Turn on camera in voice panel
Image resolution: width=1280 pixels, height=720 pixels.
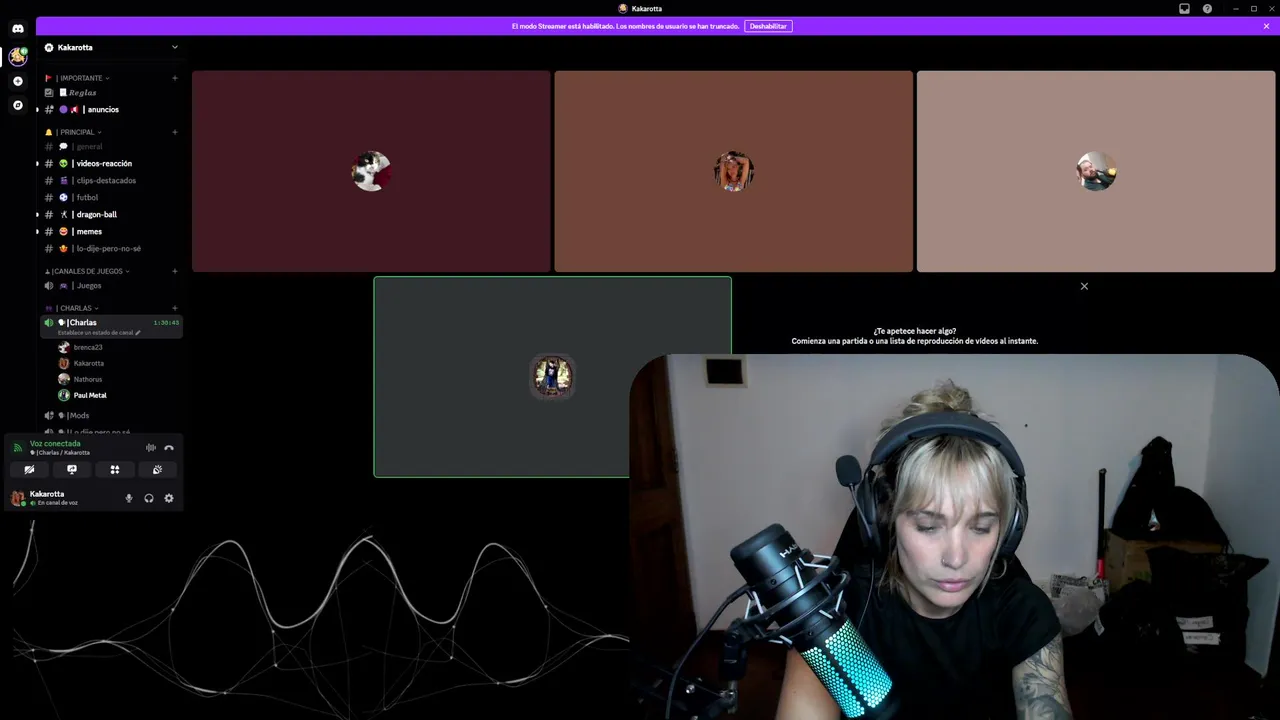29,469
